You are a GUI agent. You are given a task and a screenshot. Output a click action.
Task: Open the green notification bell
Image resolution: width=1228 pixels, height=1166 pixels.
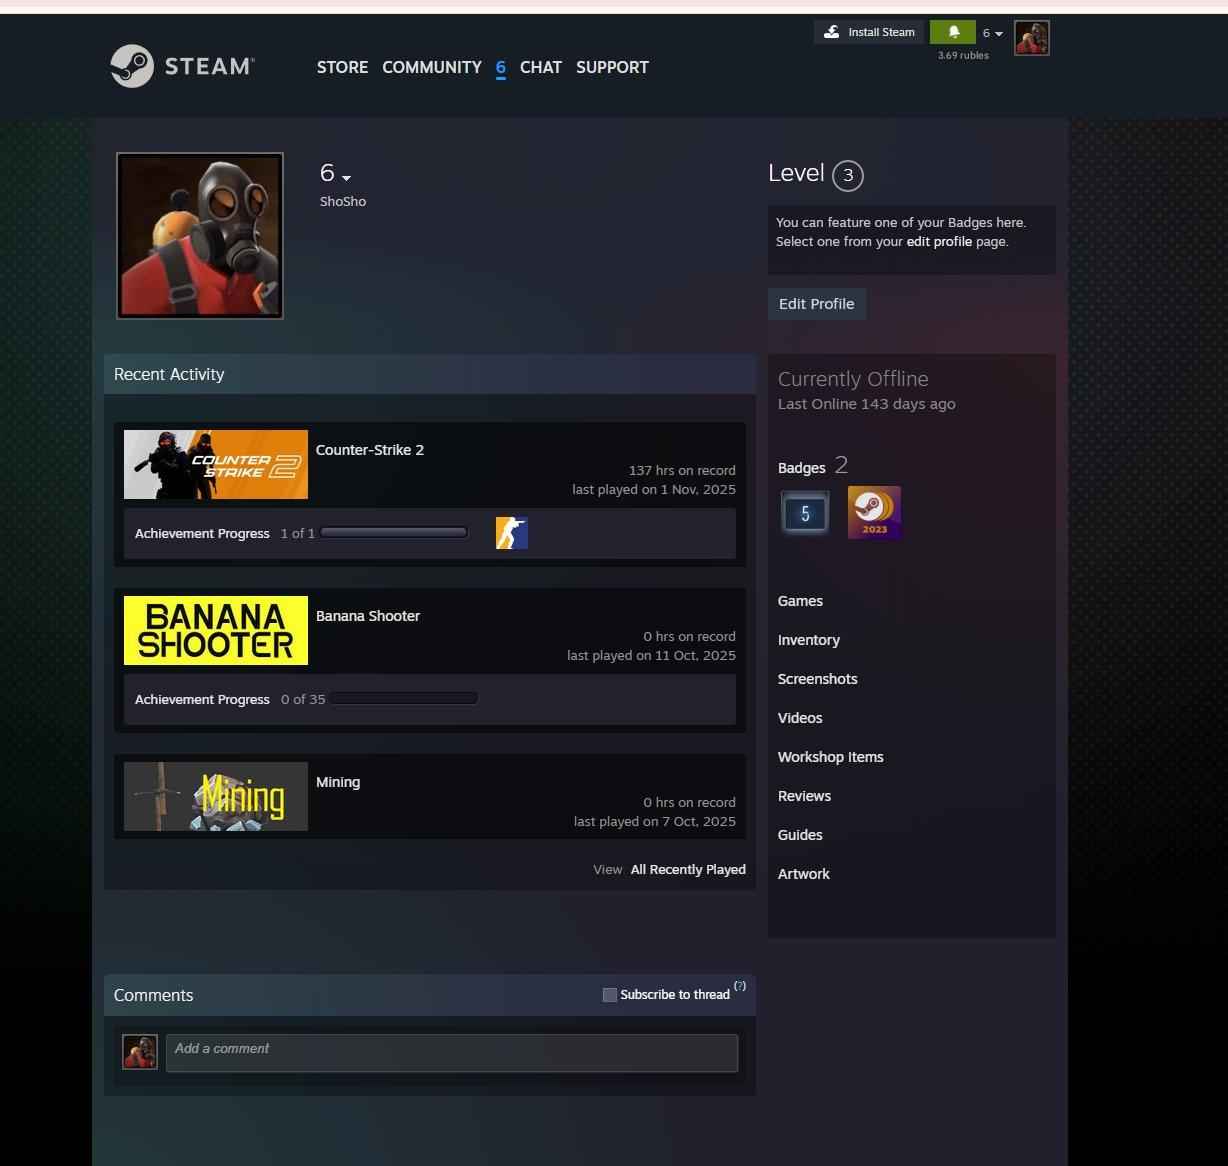coord(952,31)
